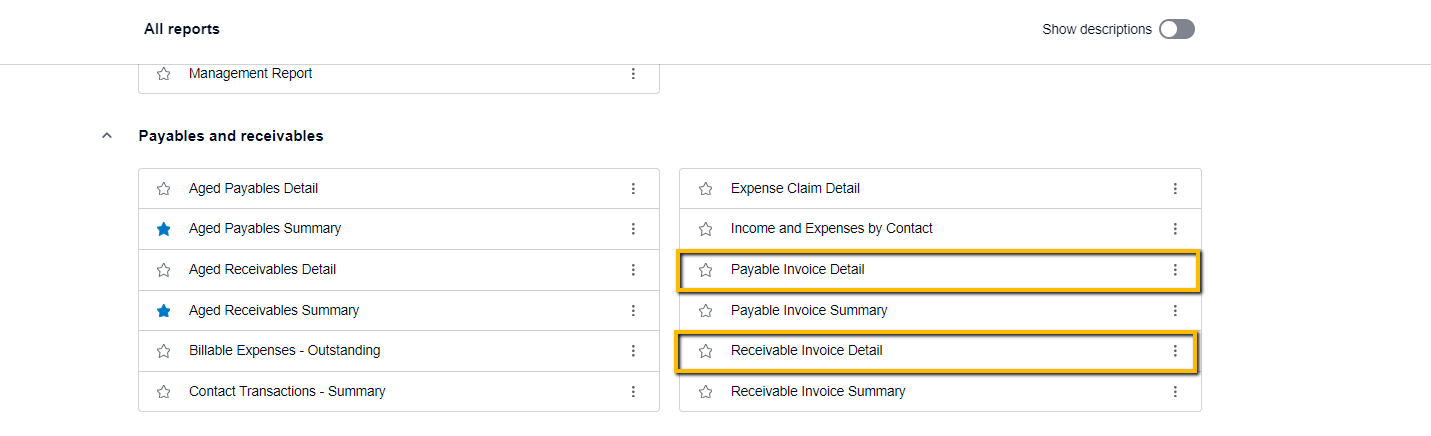This screenshot has width=1431, height=436.
Task: Click the Payables and receivables heading
Action: (x=230, y=136)
